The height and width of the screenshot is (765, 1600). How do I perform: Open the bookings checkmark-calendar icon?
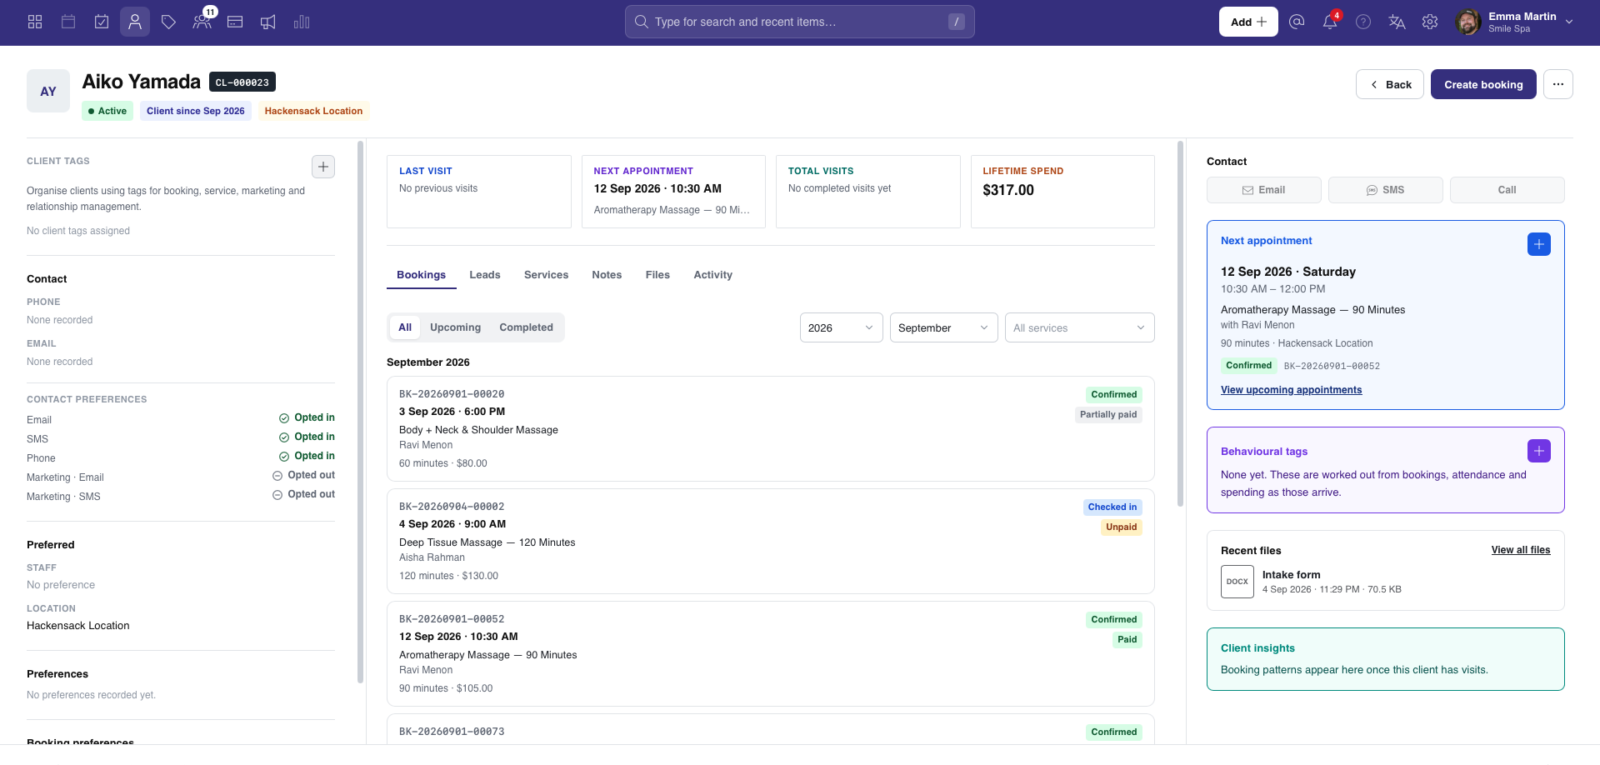coord(102,21)
